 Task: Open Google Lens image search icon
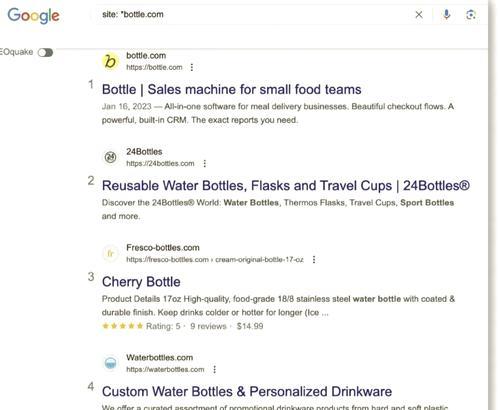pyautogui.click(x=470, y=14)
